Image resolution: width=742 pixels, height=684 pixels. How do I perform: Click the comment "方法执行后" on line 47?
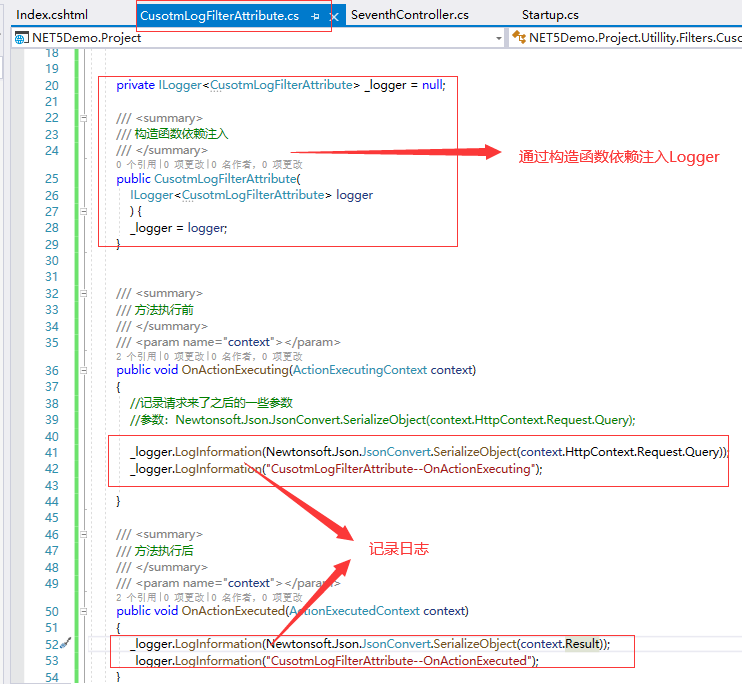[x=164, y=551]
